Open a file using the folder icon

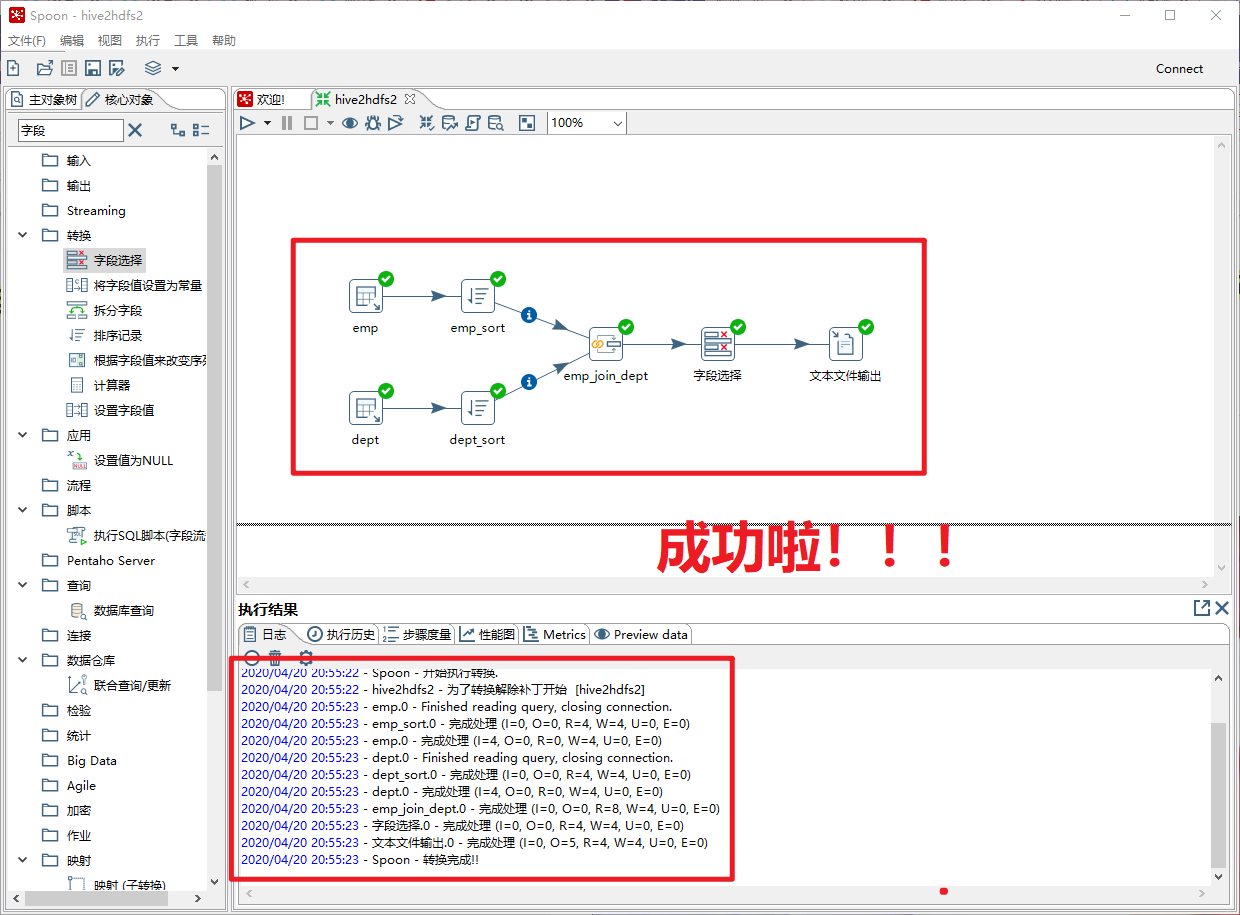point(44,68)
